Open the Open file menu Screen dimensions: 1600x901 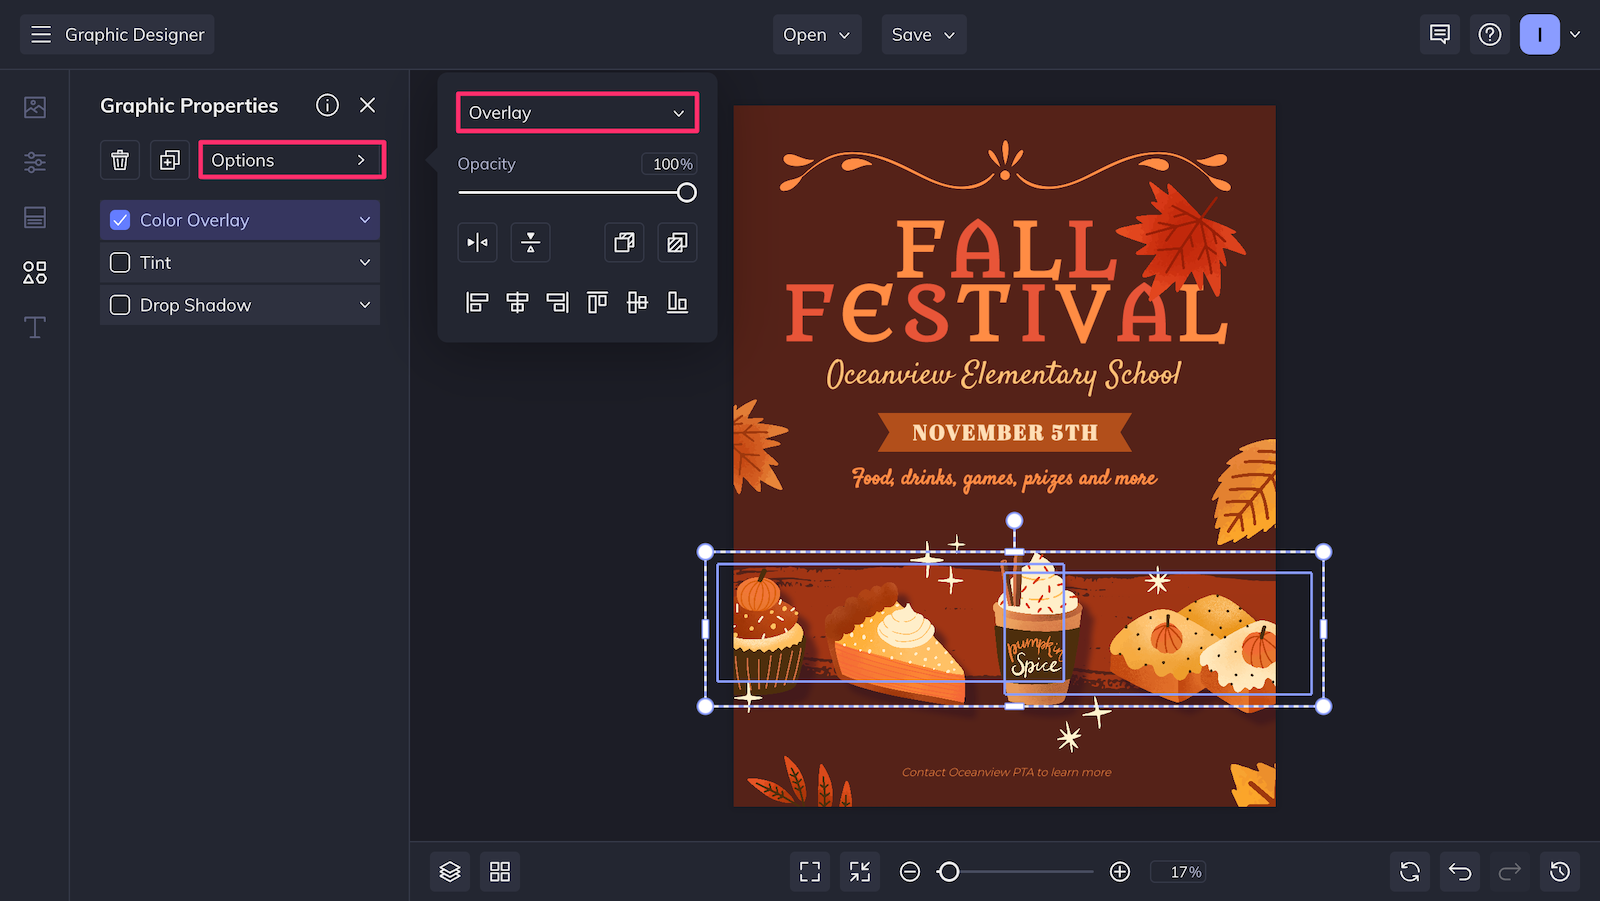coord(816,34)
